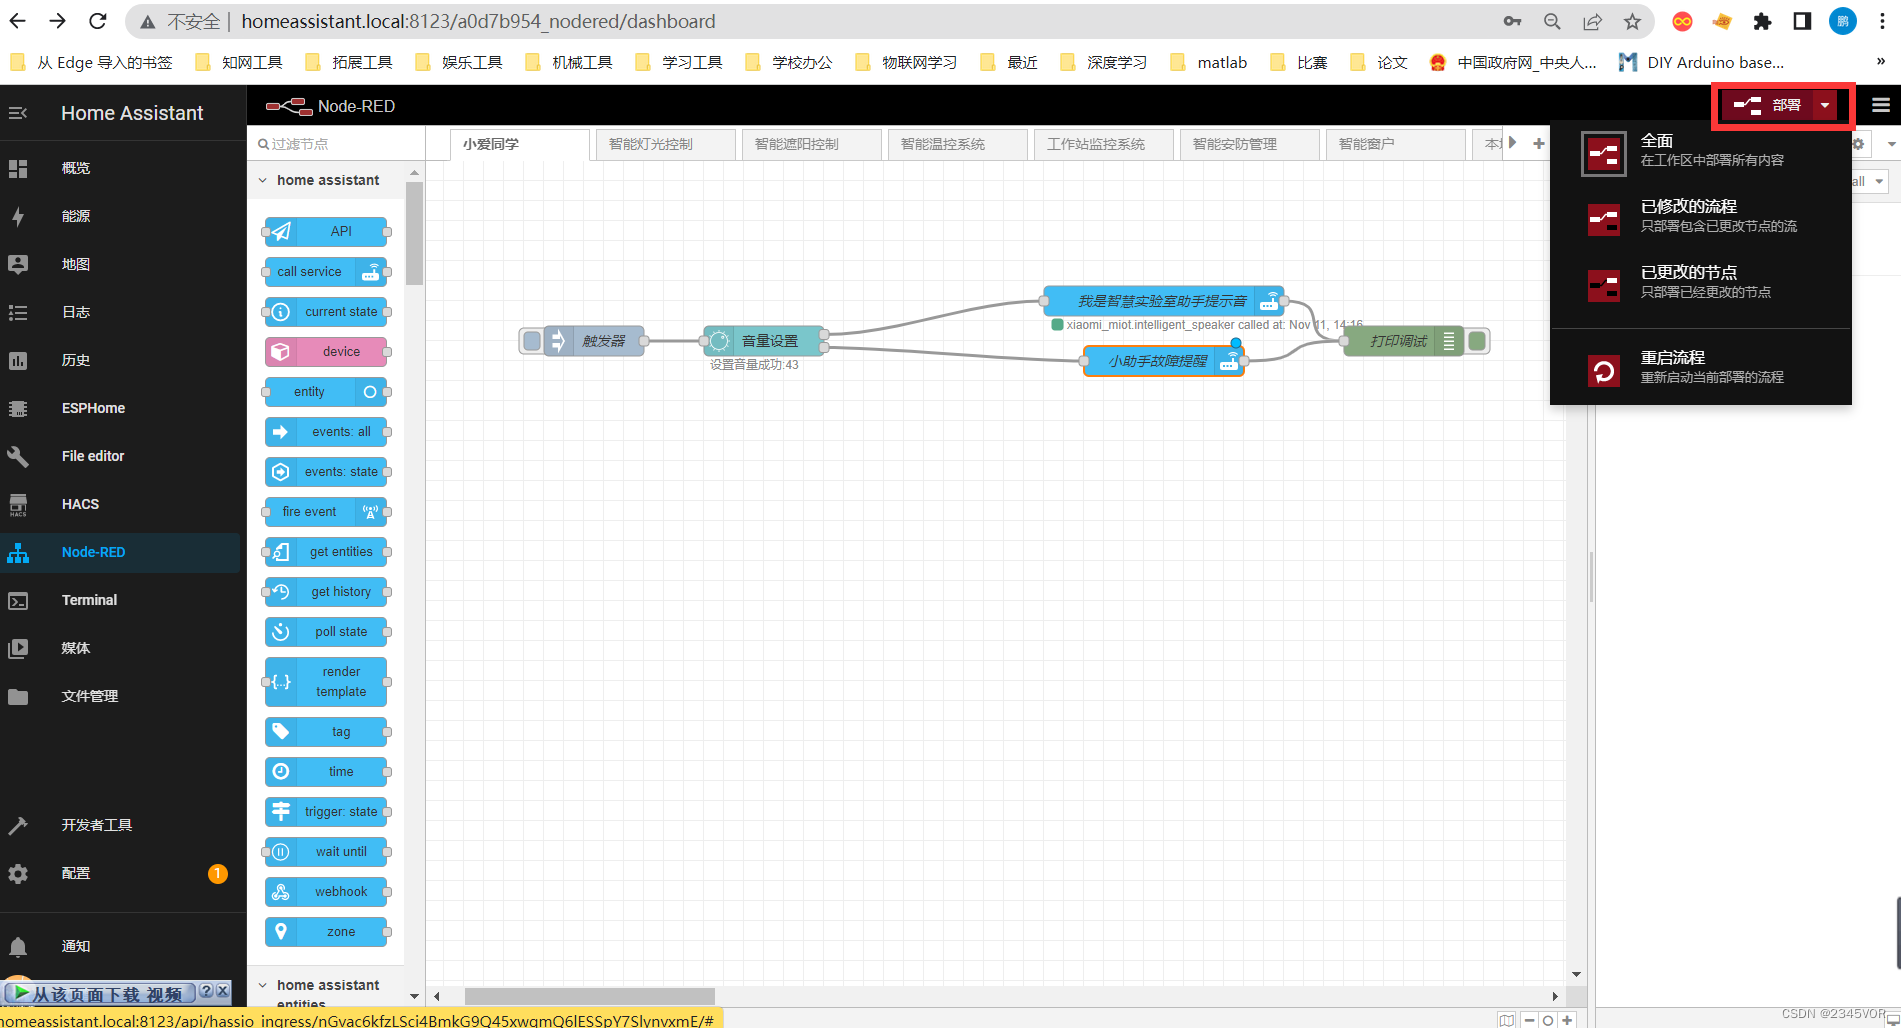
Task: Select the API node in palette
Action: 326,231
